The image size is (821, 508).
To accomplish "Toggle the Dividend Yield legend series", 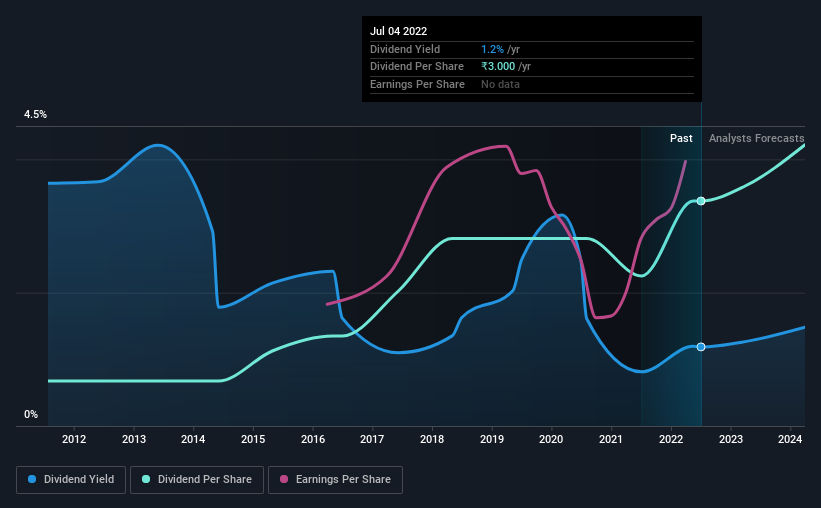I will (71, 480).
